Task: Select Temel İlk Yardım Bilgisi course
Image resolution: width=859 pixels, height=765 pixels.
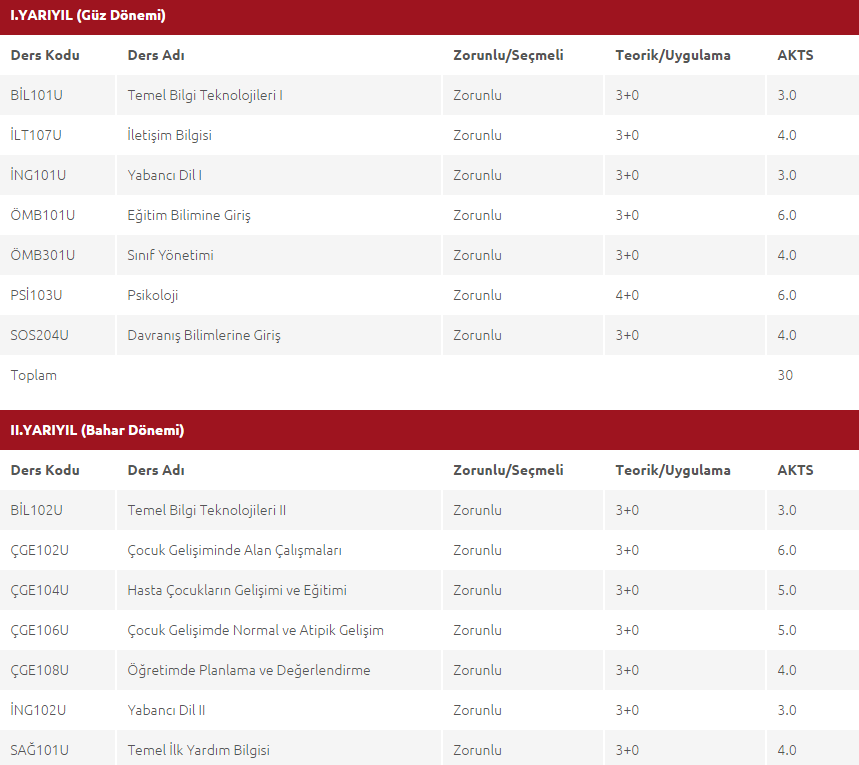Action: coord(198,750)
